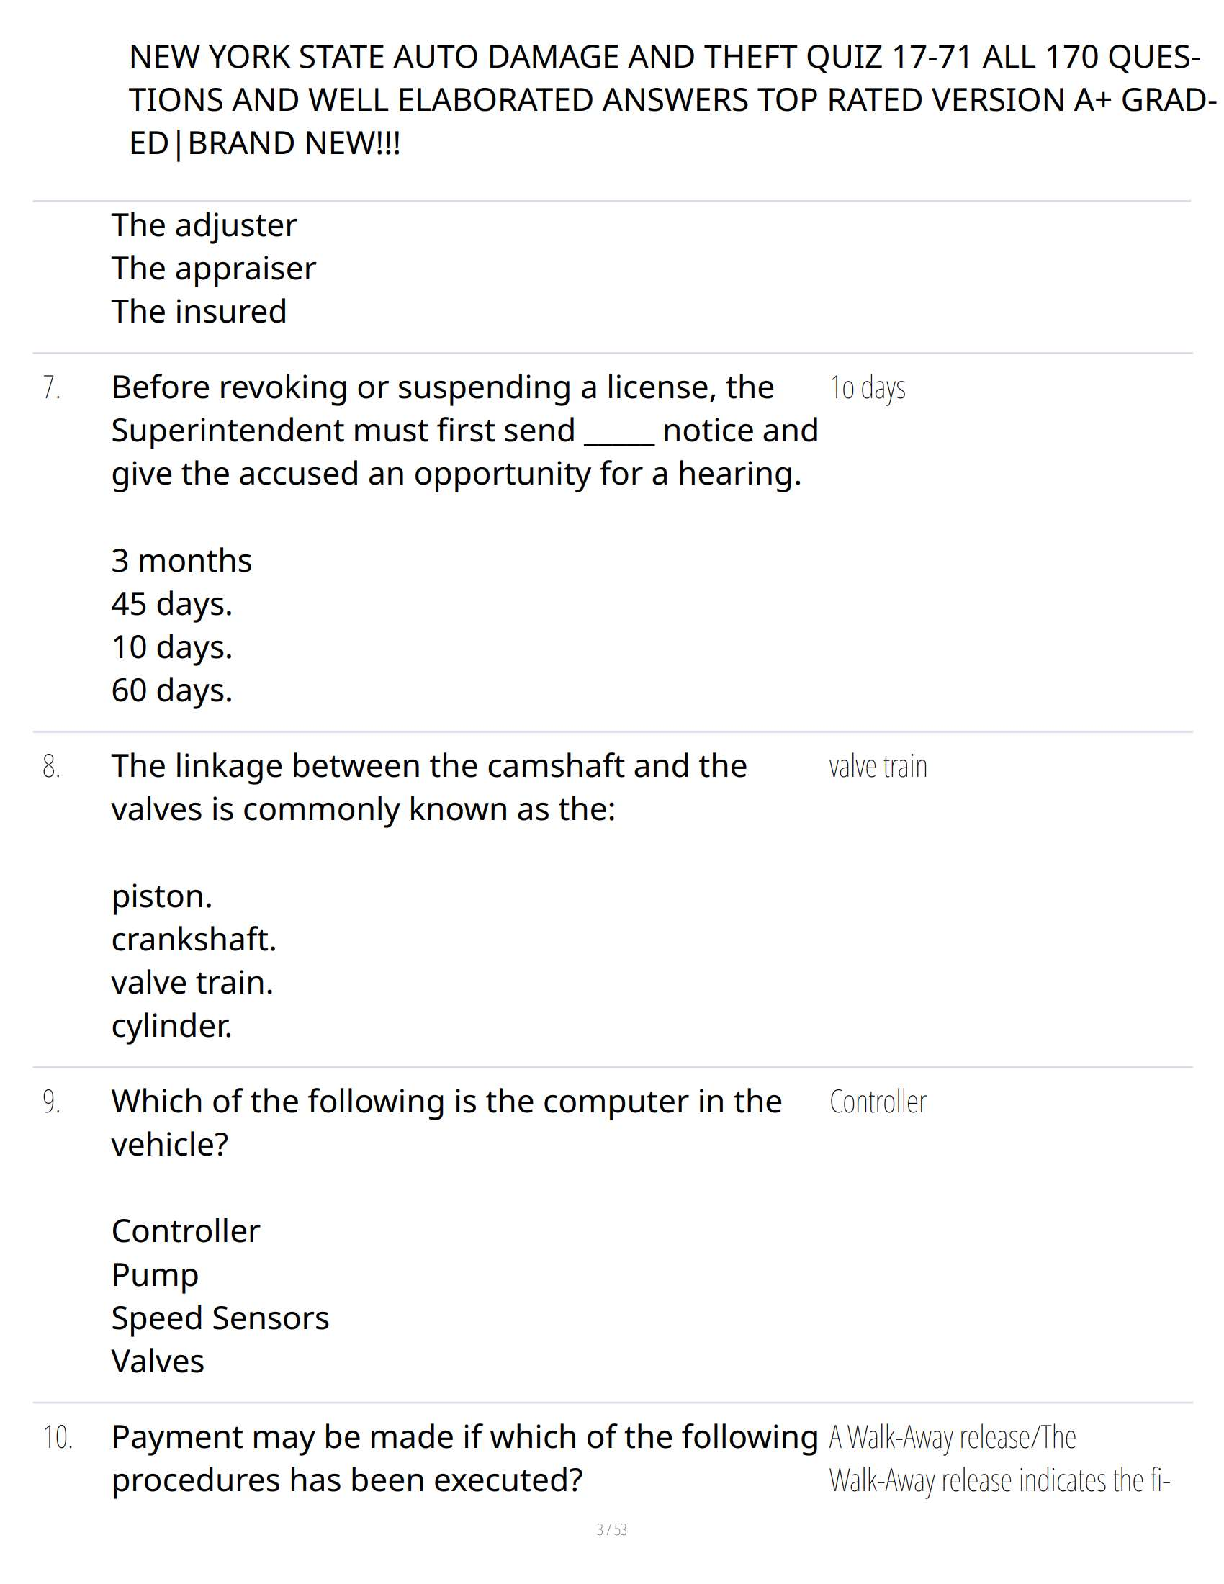Click question number 8

pyautogui.click(x=52, y=766)
